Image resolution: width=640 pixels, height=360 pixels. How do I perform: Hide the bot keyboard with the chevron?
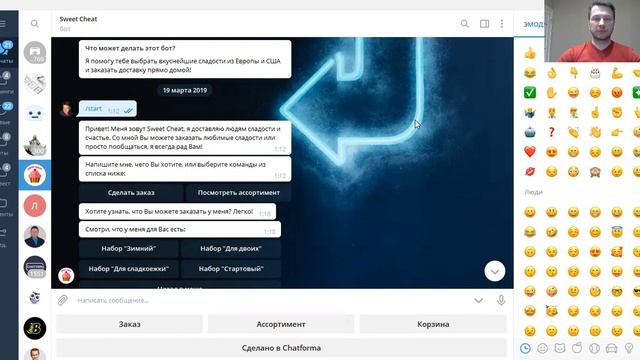tap(478, 301)
